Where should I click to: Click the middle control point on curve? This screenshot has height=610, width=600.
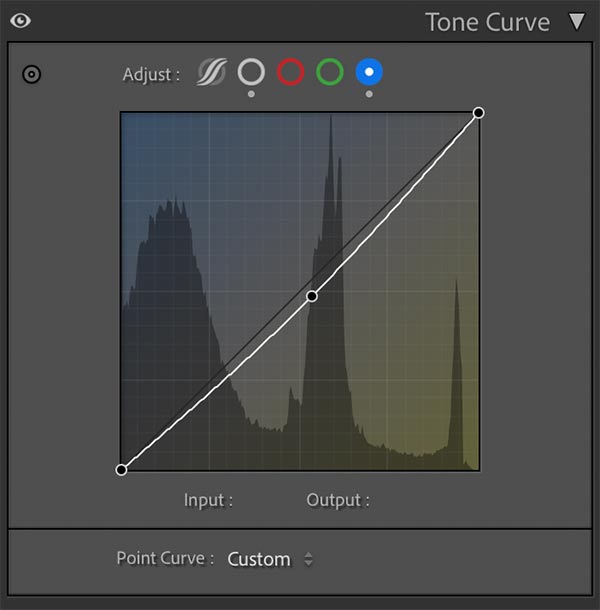312,296
